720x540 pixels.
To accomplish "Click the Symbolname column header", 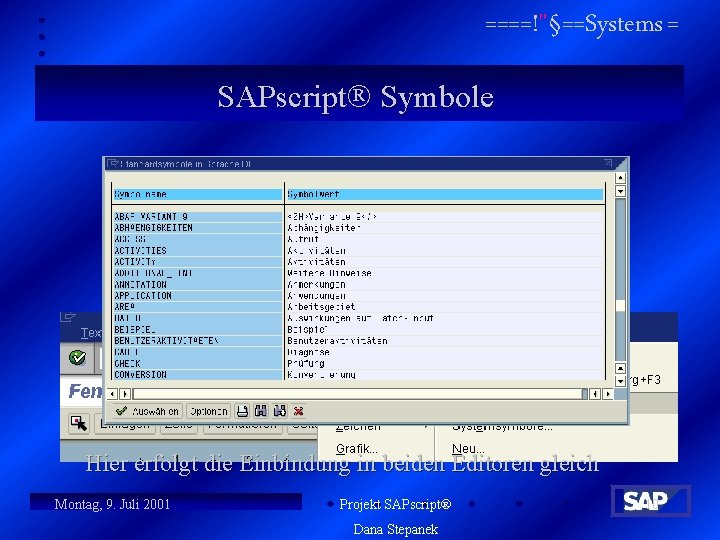I will (x=197, y=194).
